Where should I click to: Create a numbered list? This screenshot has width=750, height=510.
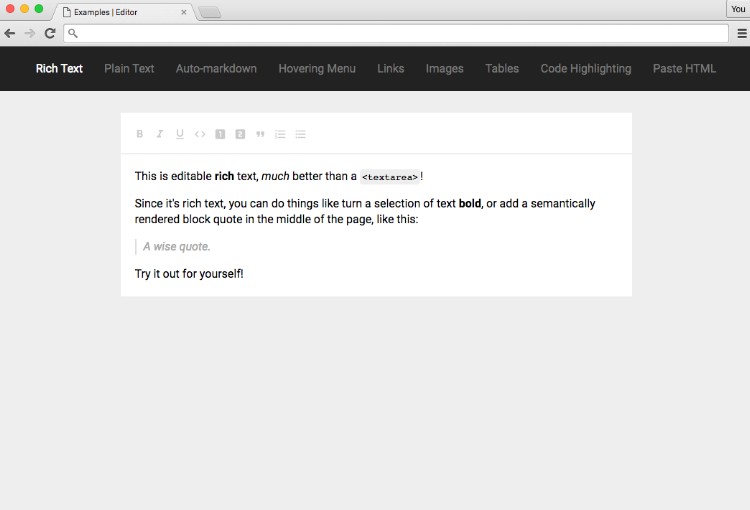(280, 134)
